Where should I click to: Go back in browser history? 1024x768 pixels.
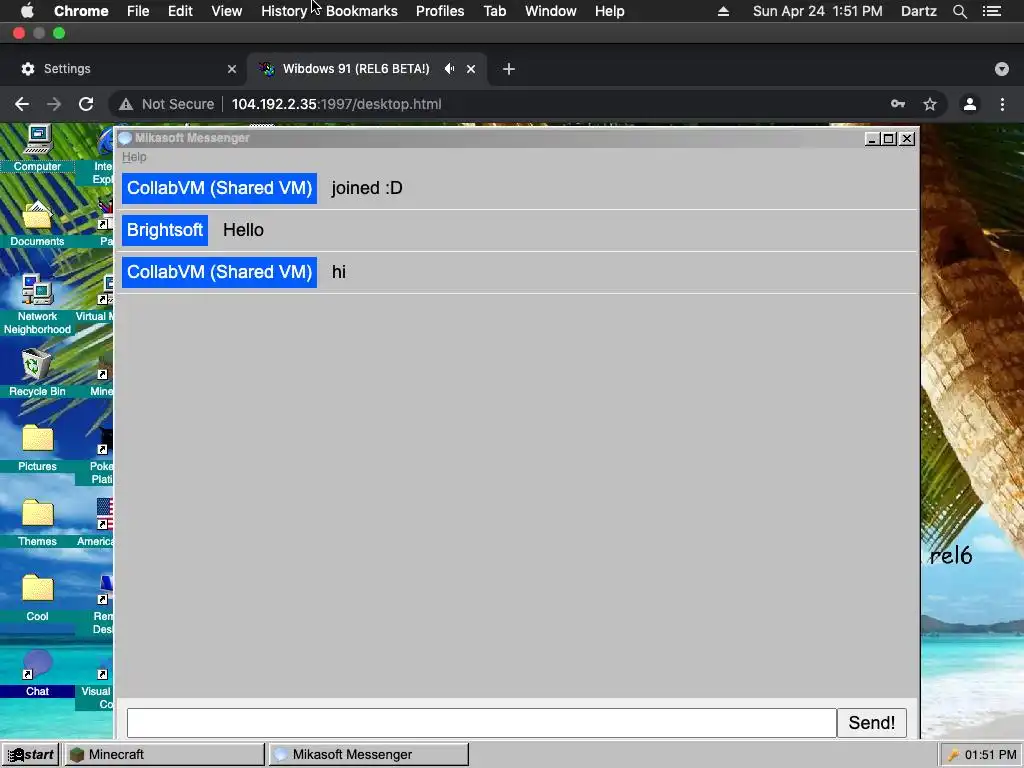[22, 104]
